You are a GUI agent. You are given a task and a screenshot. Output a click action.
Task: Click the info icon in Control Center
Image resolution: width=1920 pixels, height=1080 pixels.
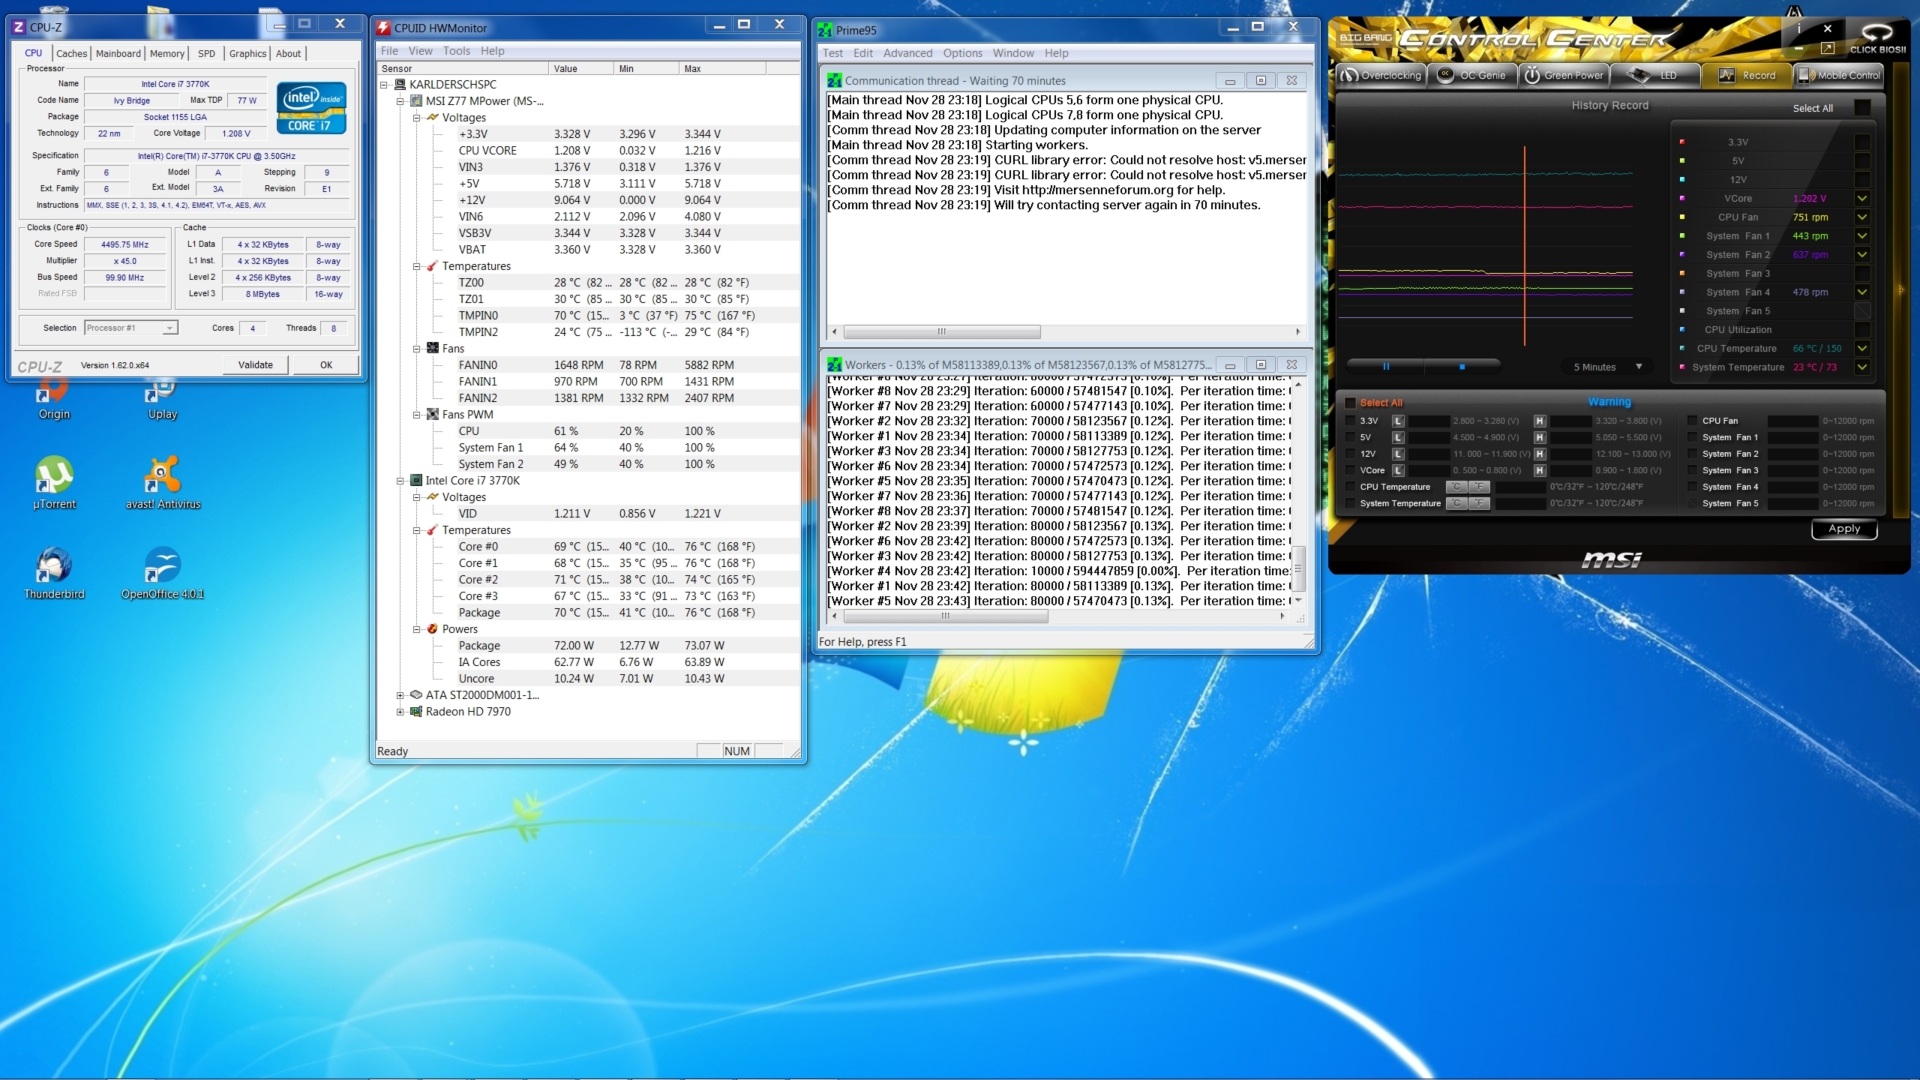click(x=1799, y=29)
